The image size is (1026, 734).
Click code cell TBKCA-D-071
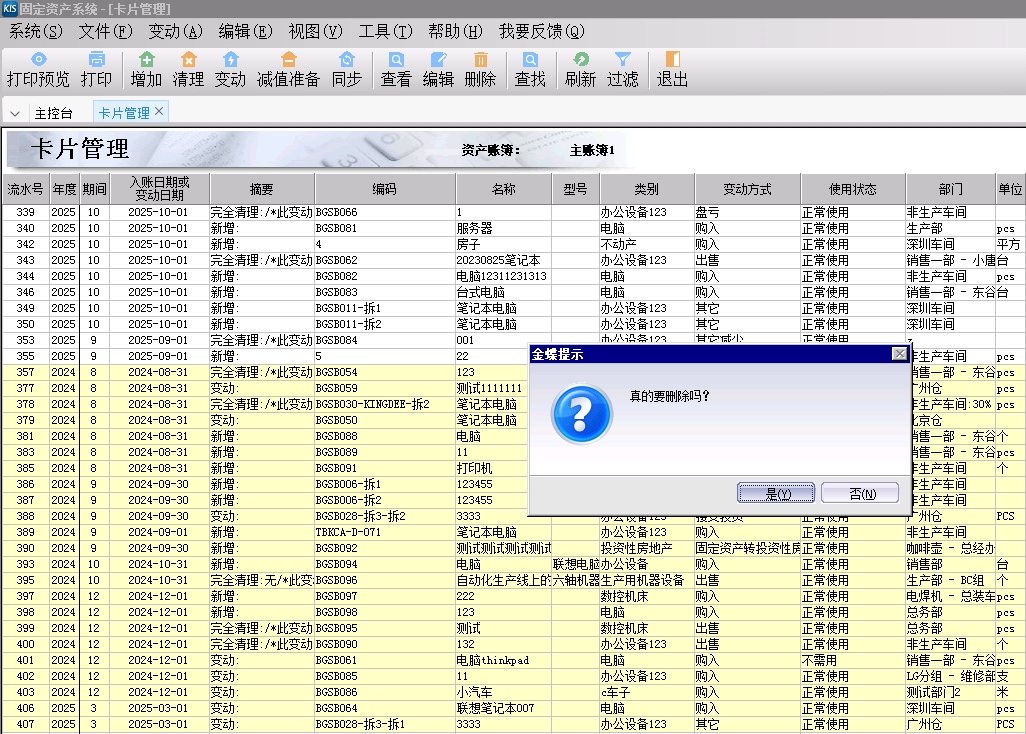pyautogui.click(x=385, y=533)
